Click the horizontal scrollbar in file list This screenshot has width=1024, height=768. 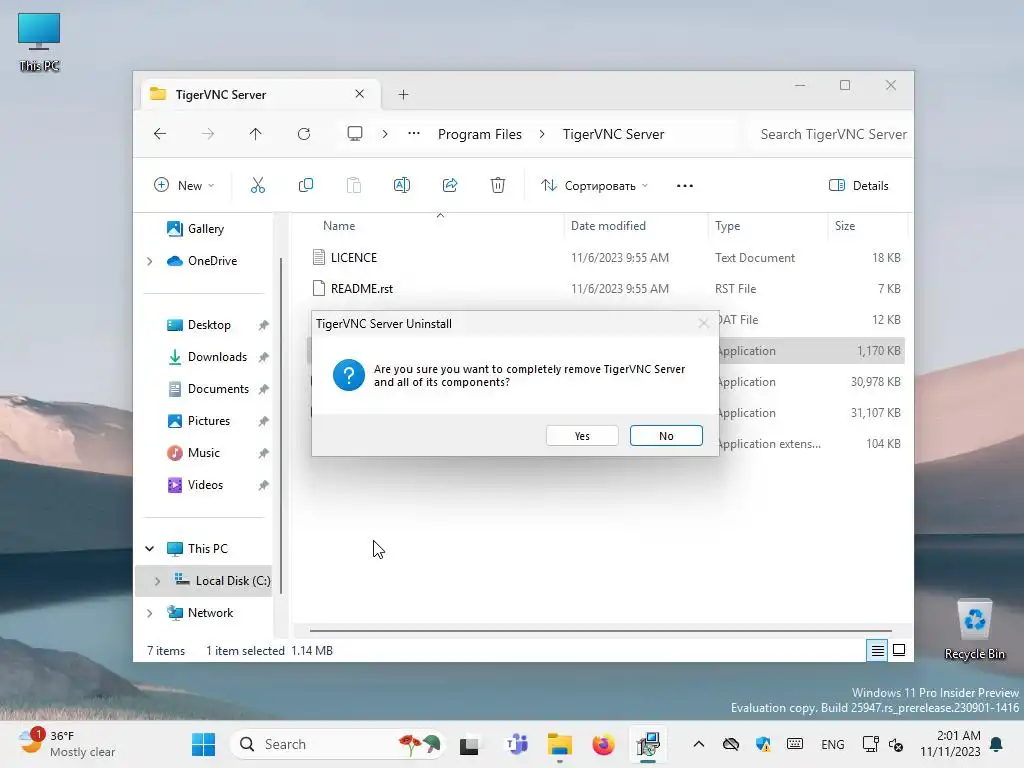click(601, 631)
